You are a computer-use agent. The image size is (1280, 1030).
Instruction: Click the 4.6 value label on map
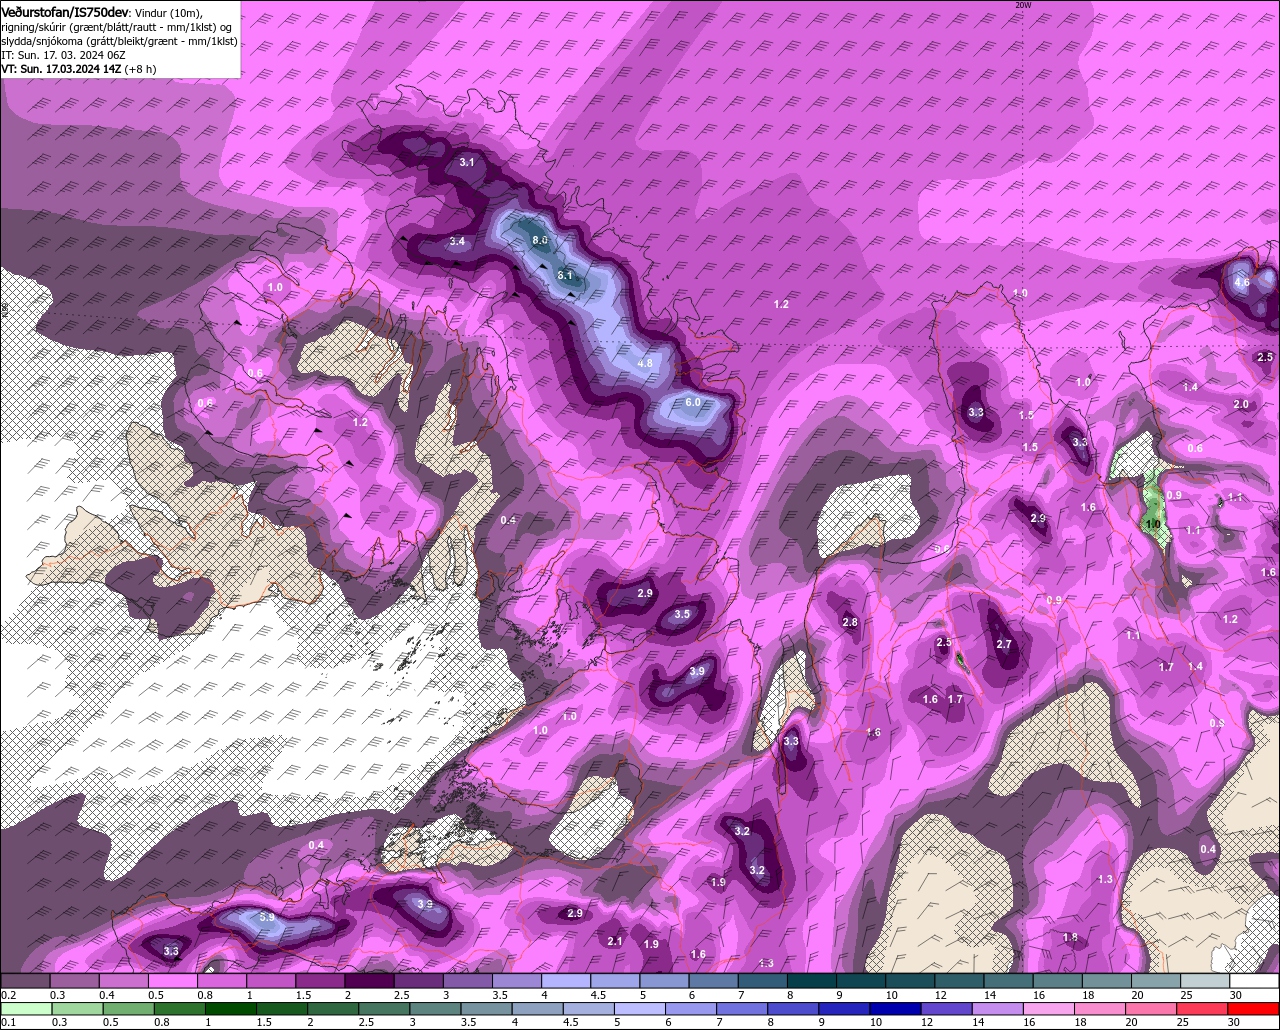pyautogui.click(x=1242, y=283)
